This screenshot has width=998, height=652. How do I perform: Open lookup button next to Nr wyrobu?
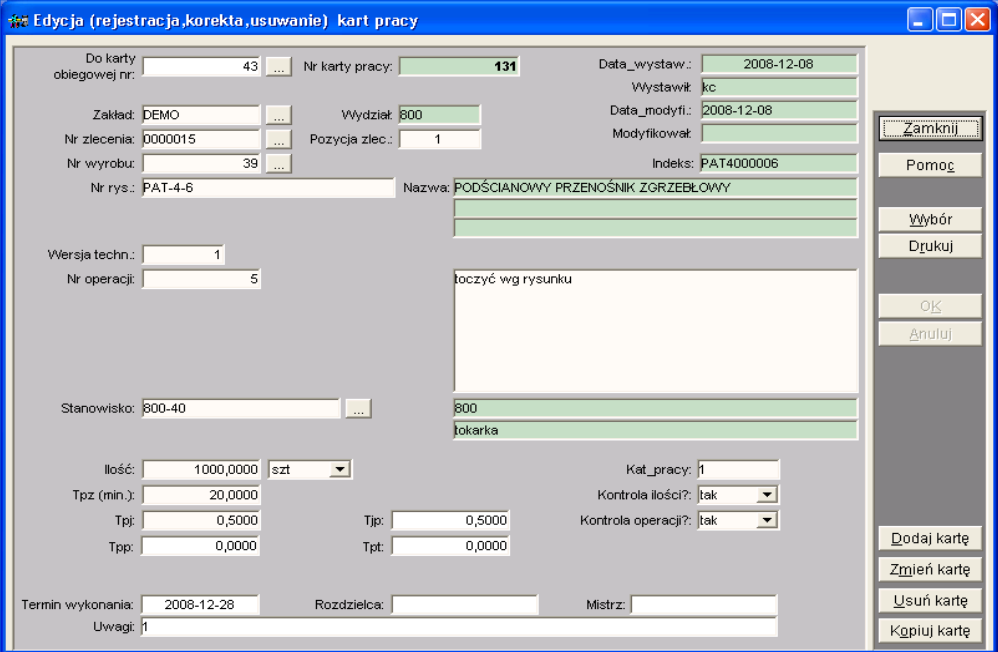pos(279,164)
